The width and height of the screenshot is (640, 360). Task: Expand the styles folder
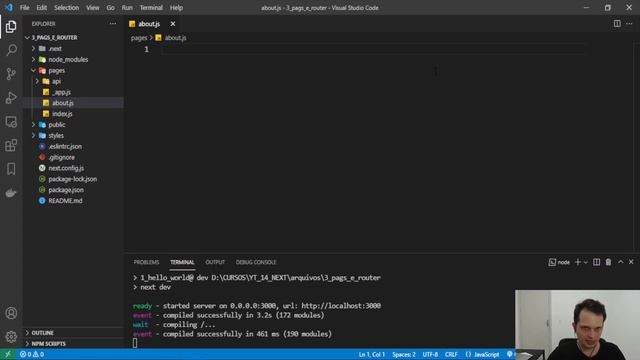point(33,136)
